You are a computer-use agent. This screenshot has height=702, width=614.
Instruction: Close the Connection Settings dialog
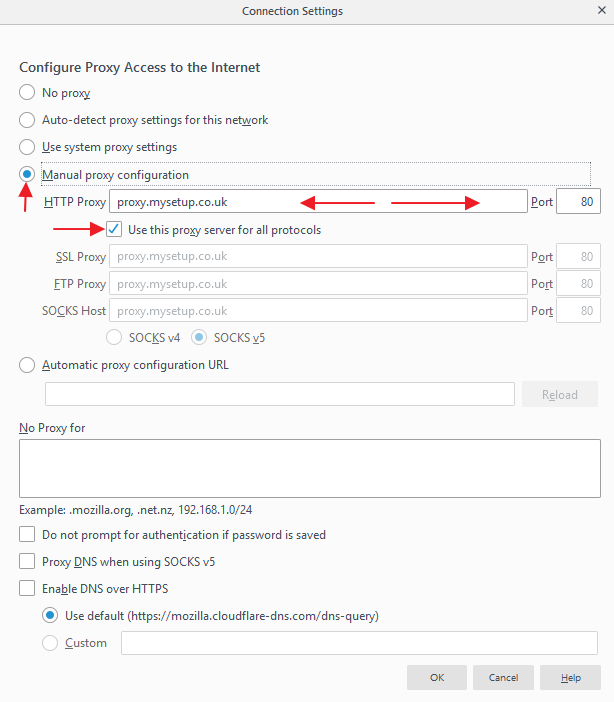click(x=601, y=10)
